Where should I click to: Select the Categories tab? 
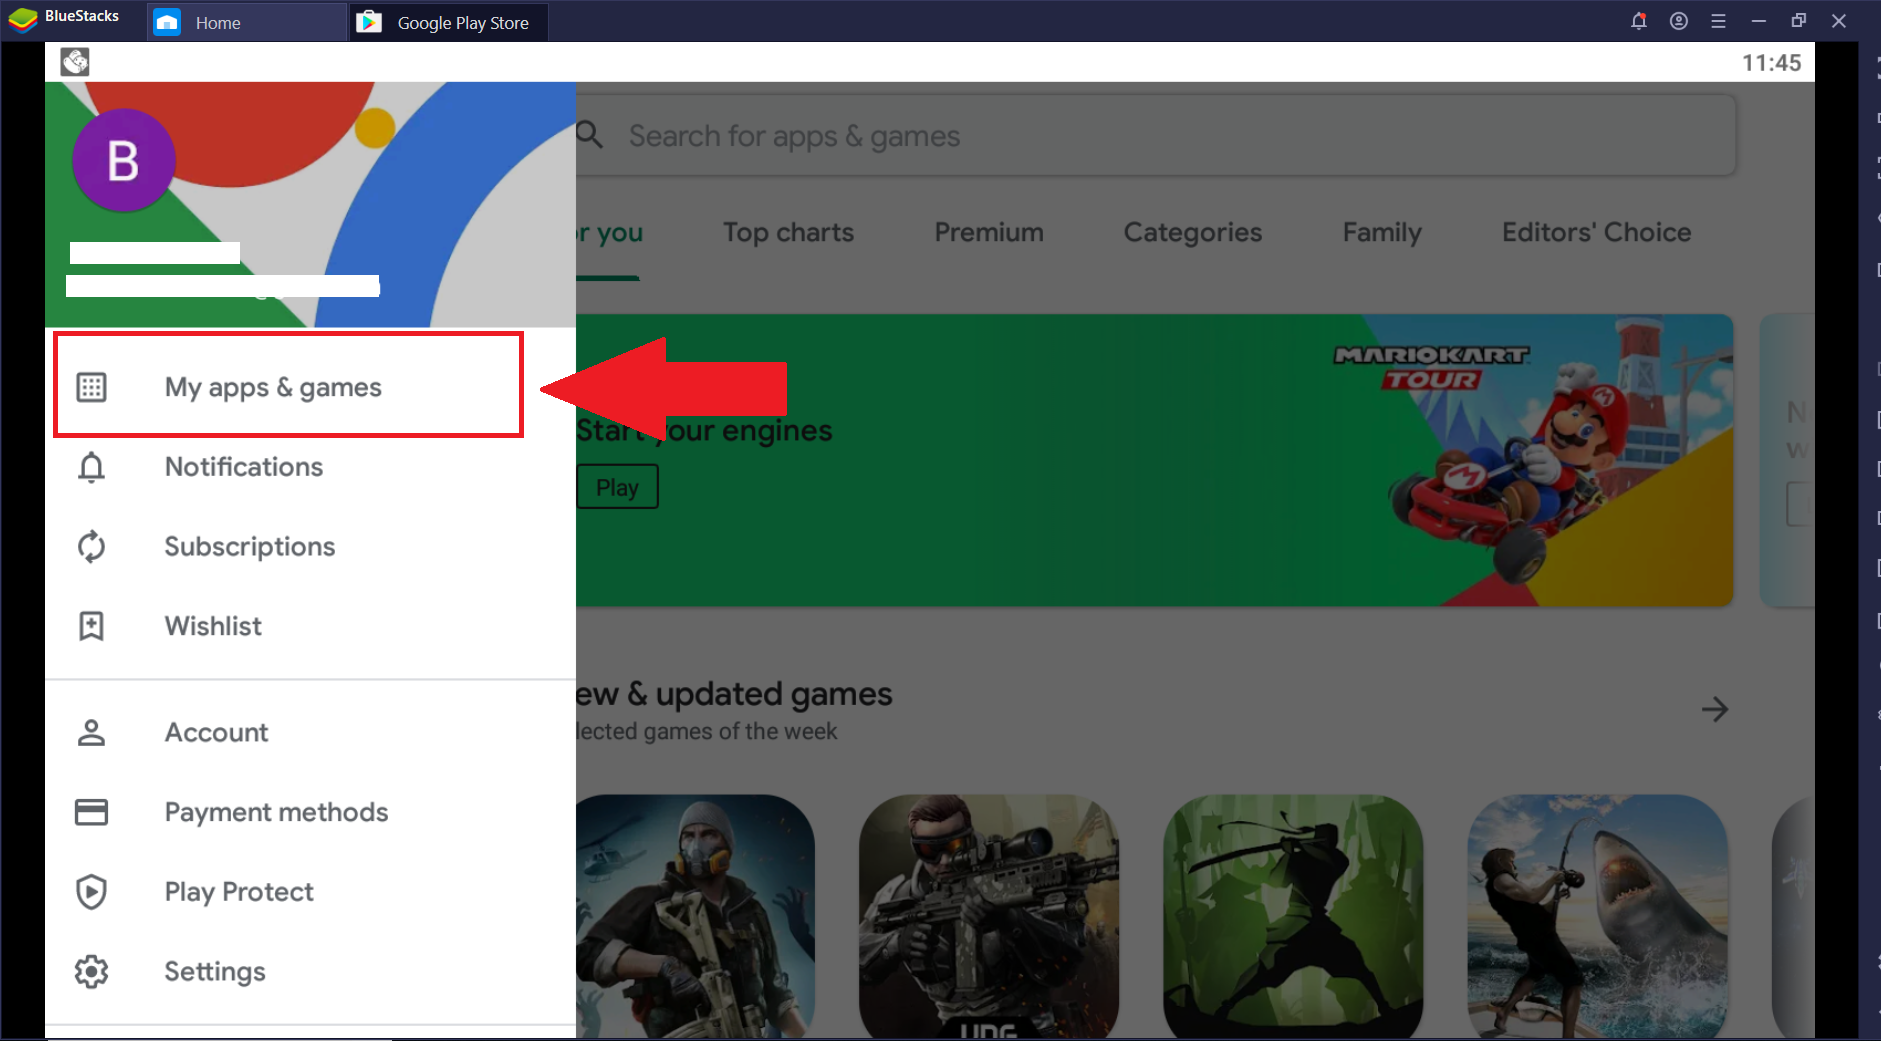(1193, 232)
